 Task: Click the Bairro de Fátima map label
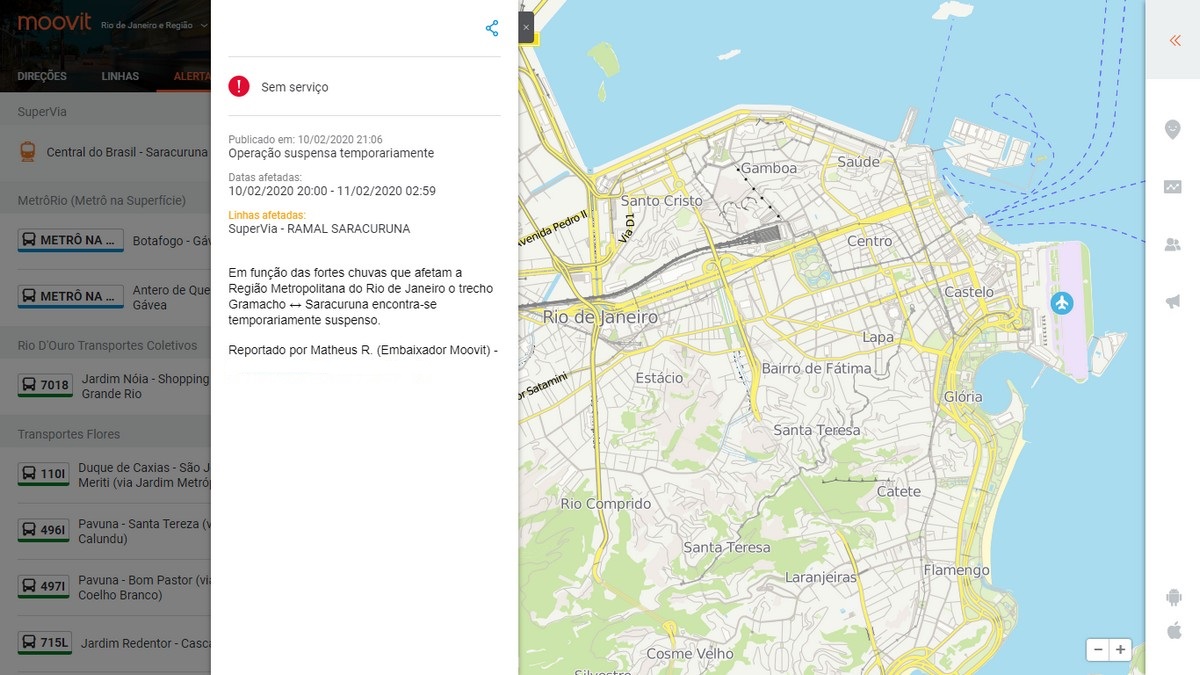pyautogui.click(x=817, y=368)
